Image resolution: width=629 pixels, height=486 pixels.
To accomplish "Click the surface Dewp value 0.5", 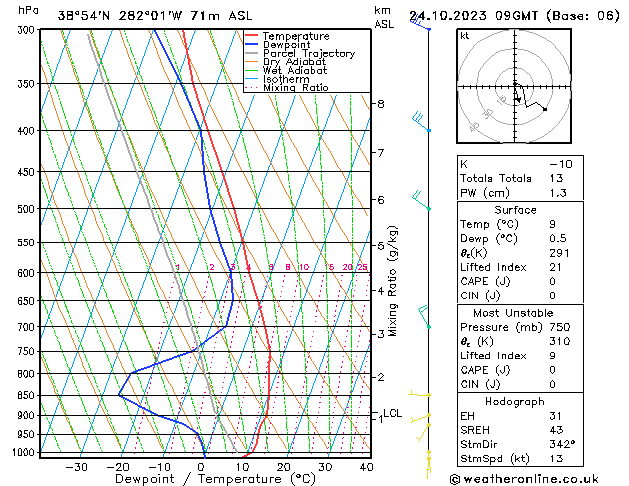I will (x=558, y=239).
